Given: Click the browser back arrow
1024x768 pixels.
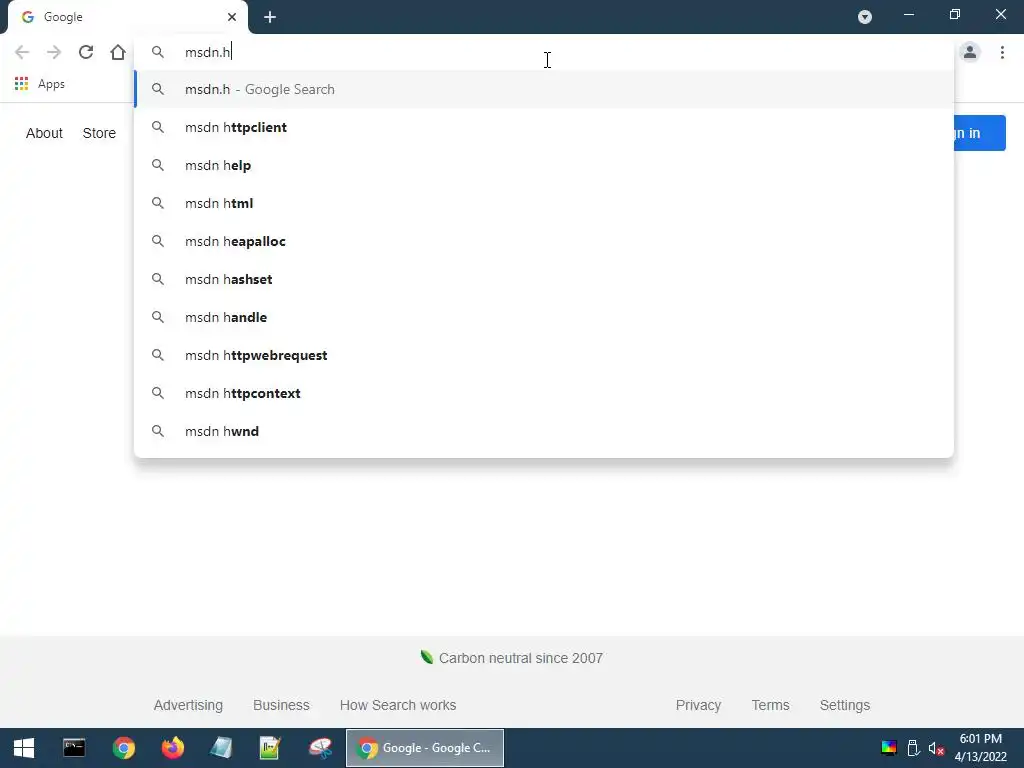Looking at the screenshot, I should coord(22,52).
